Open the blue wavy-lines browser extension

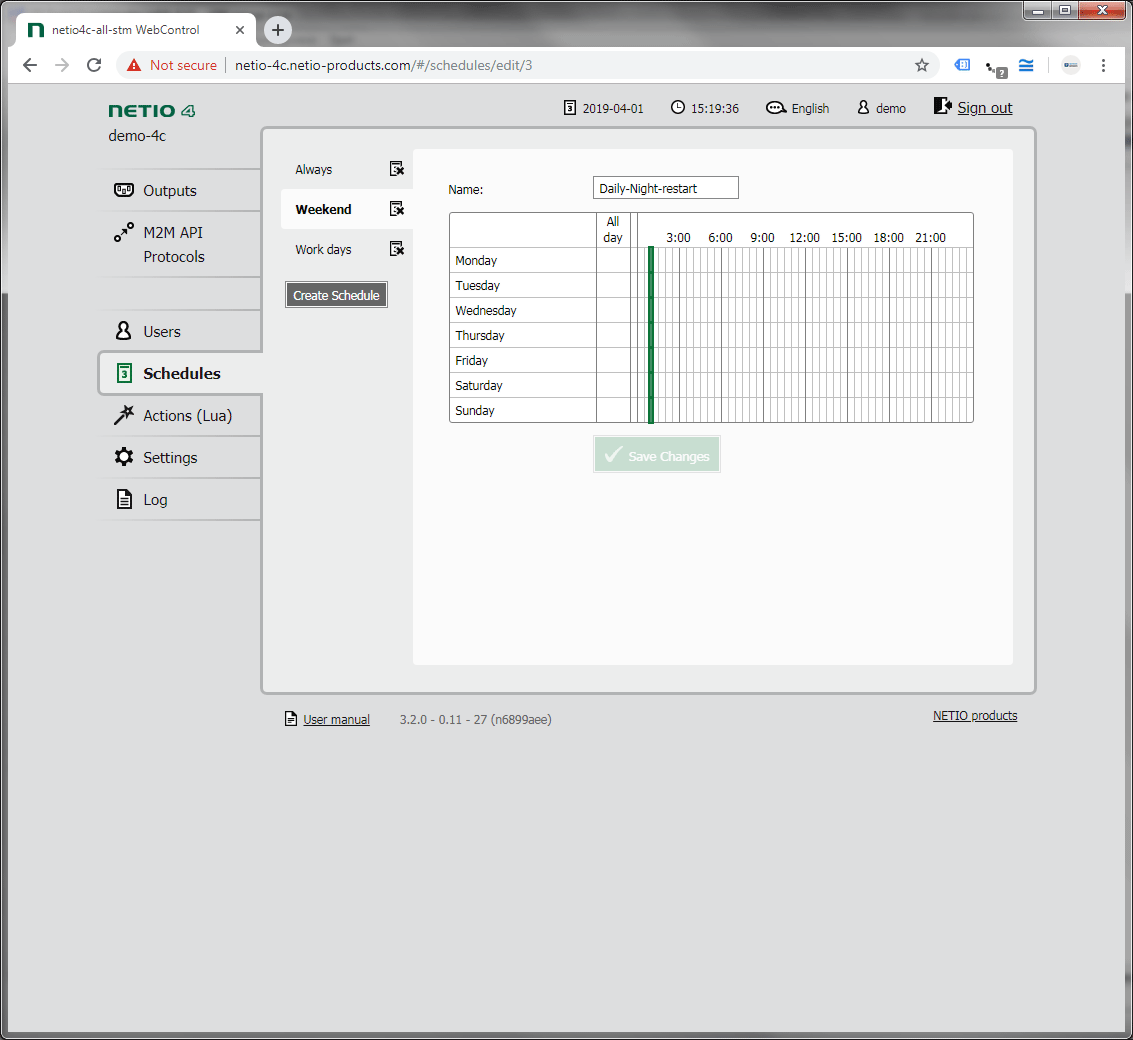point(1026,65)
